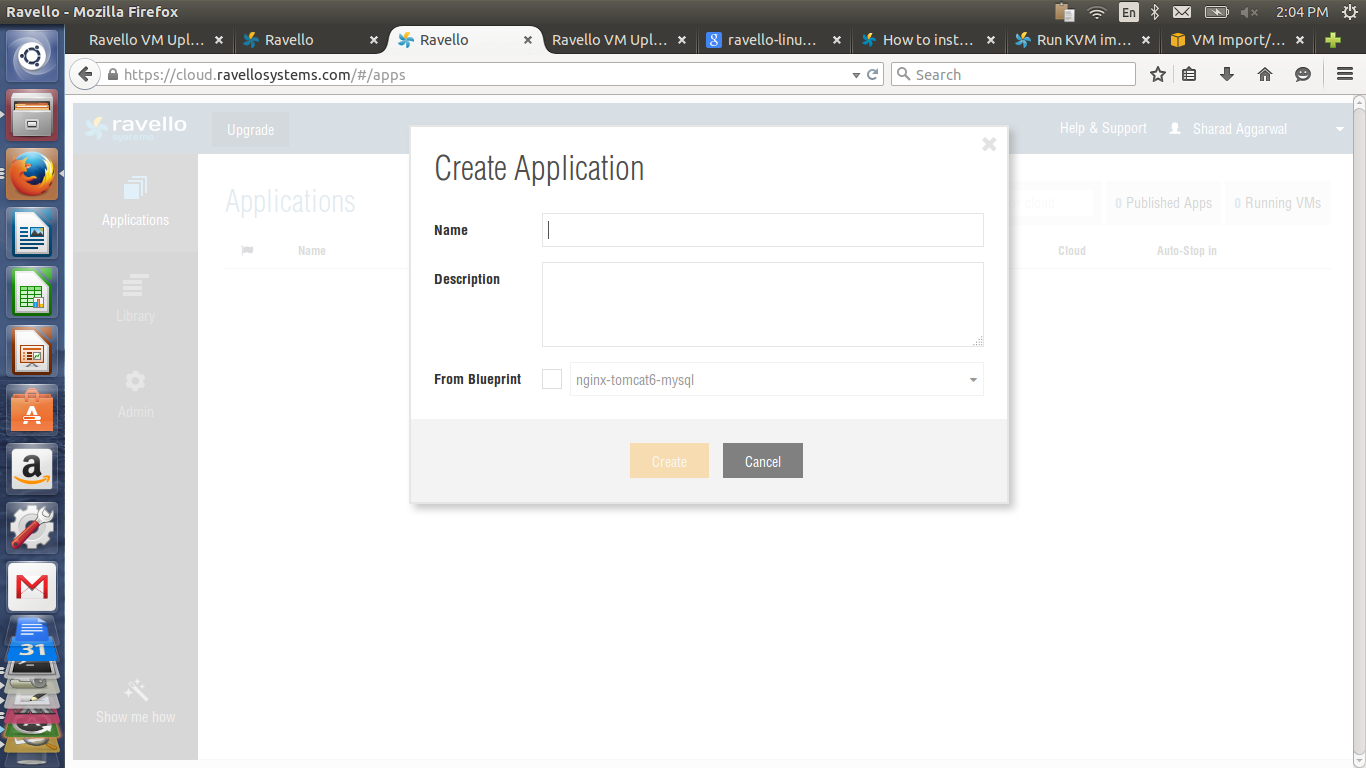1366x768 pixels.
Task: Close the active Ravello tab
Action: [528, 40]
